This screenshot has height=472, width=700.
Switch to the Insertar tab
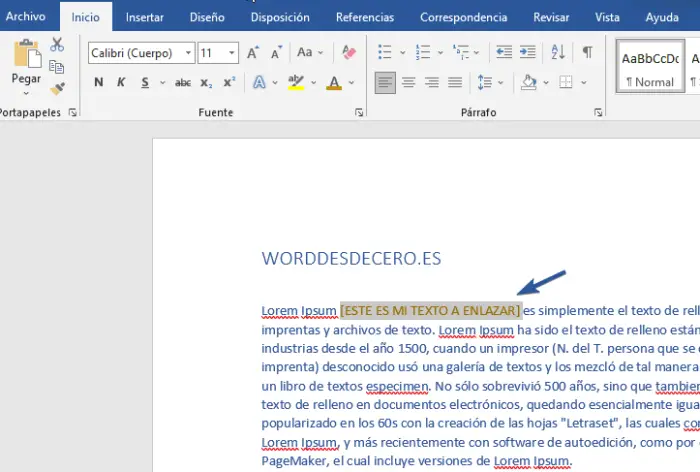pyautogui.click(x=145, y=17)
